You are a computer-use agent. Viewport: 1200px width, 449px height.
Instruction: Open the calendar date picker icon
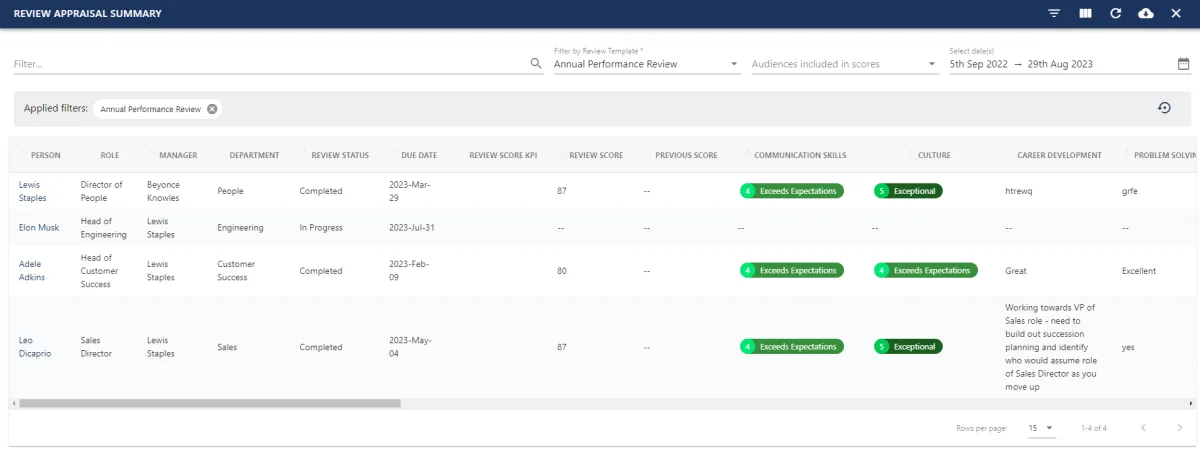[1184, 63]
